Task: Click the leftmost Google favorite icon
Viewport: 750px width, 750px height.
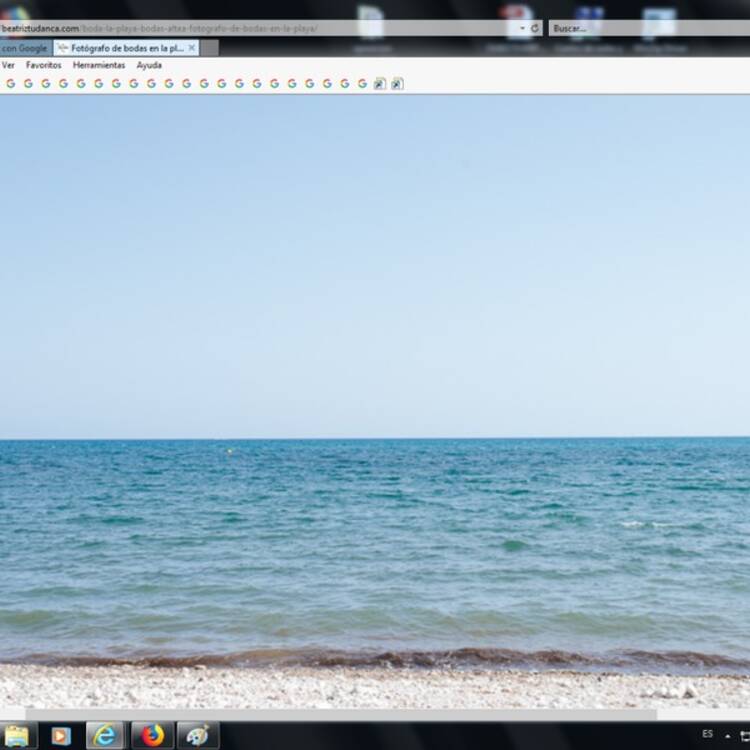Action: coord(11,84)
